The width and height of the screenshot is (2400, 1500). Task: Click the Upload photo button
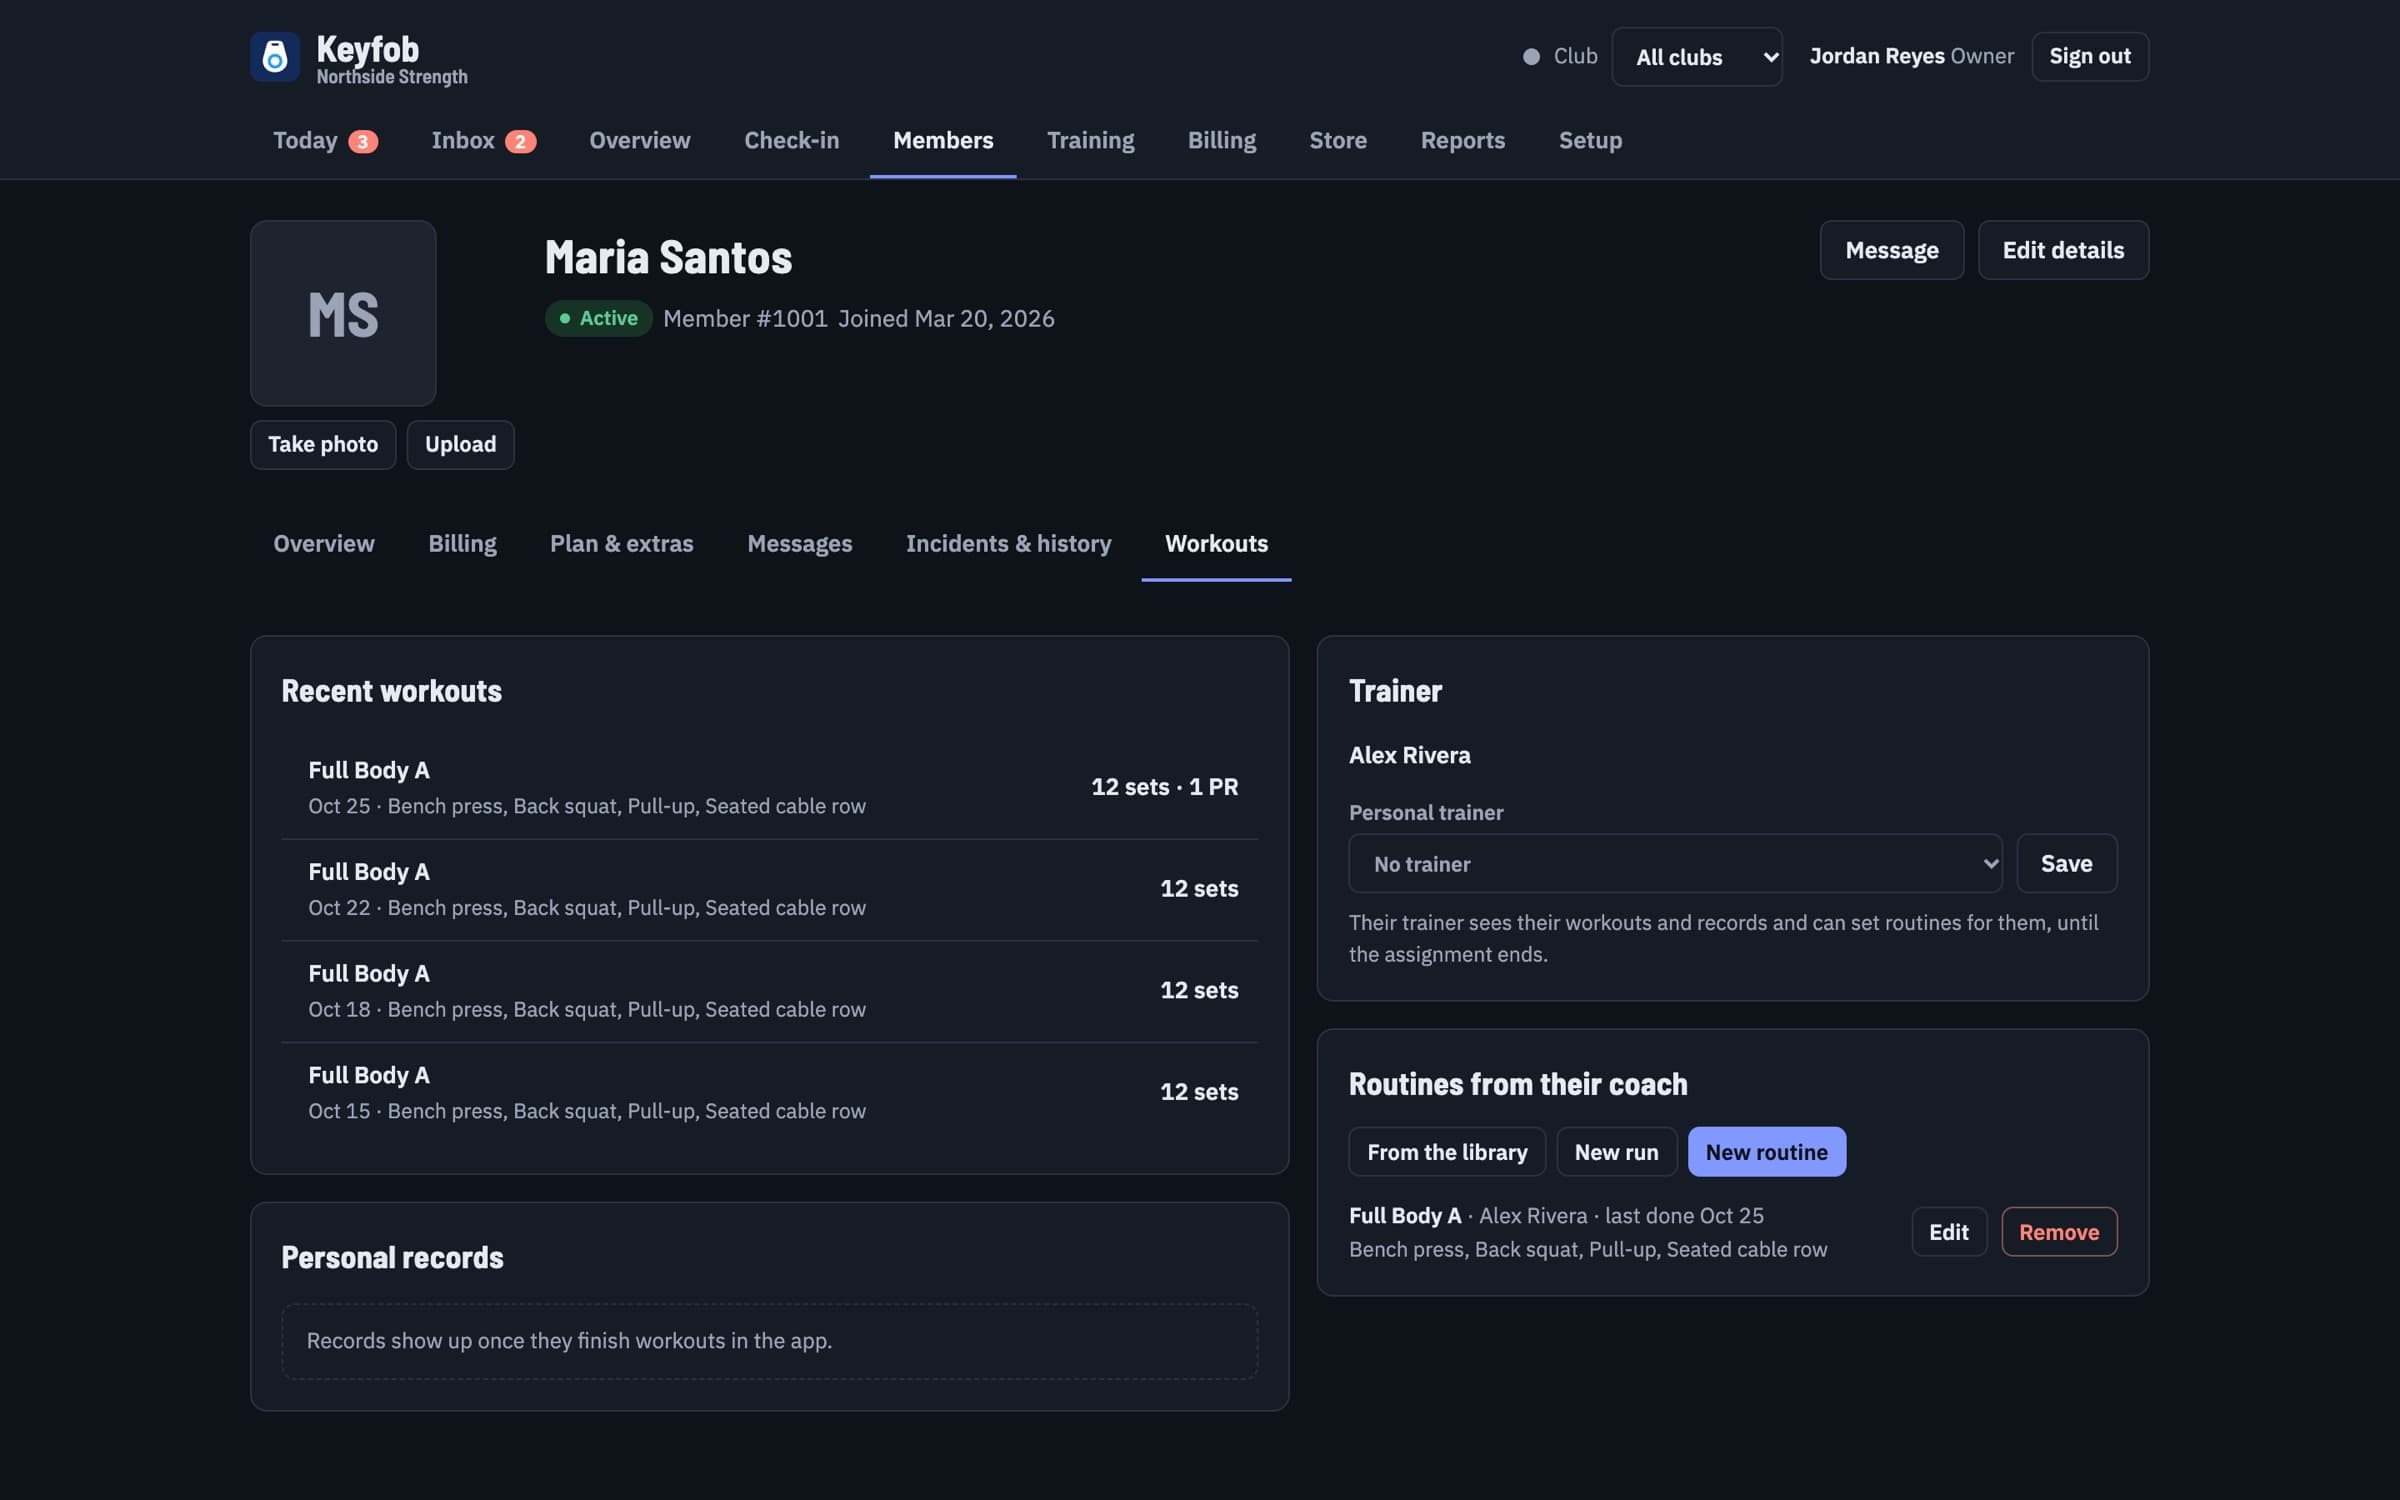tap(460, 444)
